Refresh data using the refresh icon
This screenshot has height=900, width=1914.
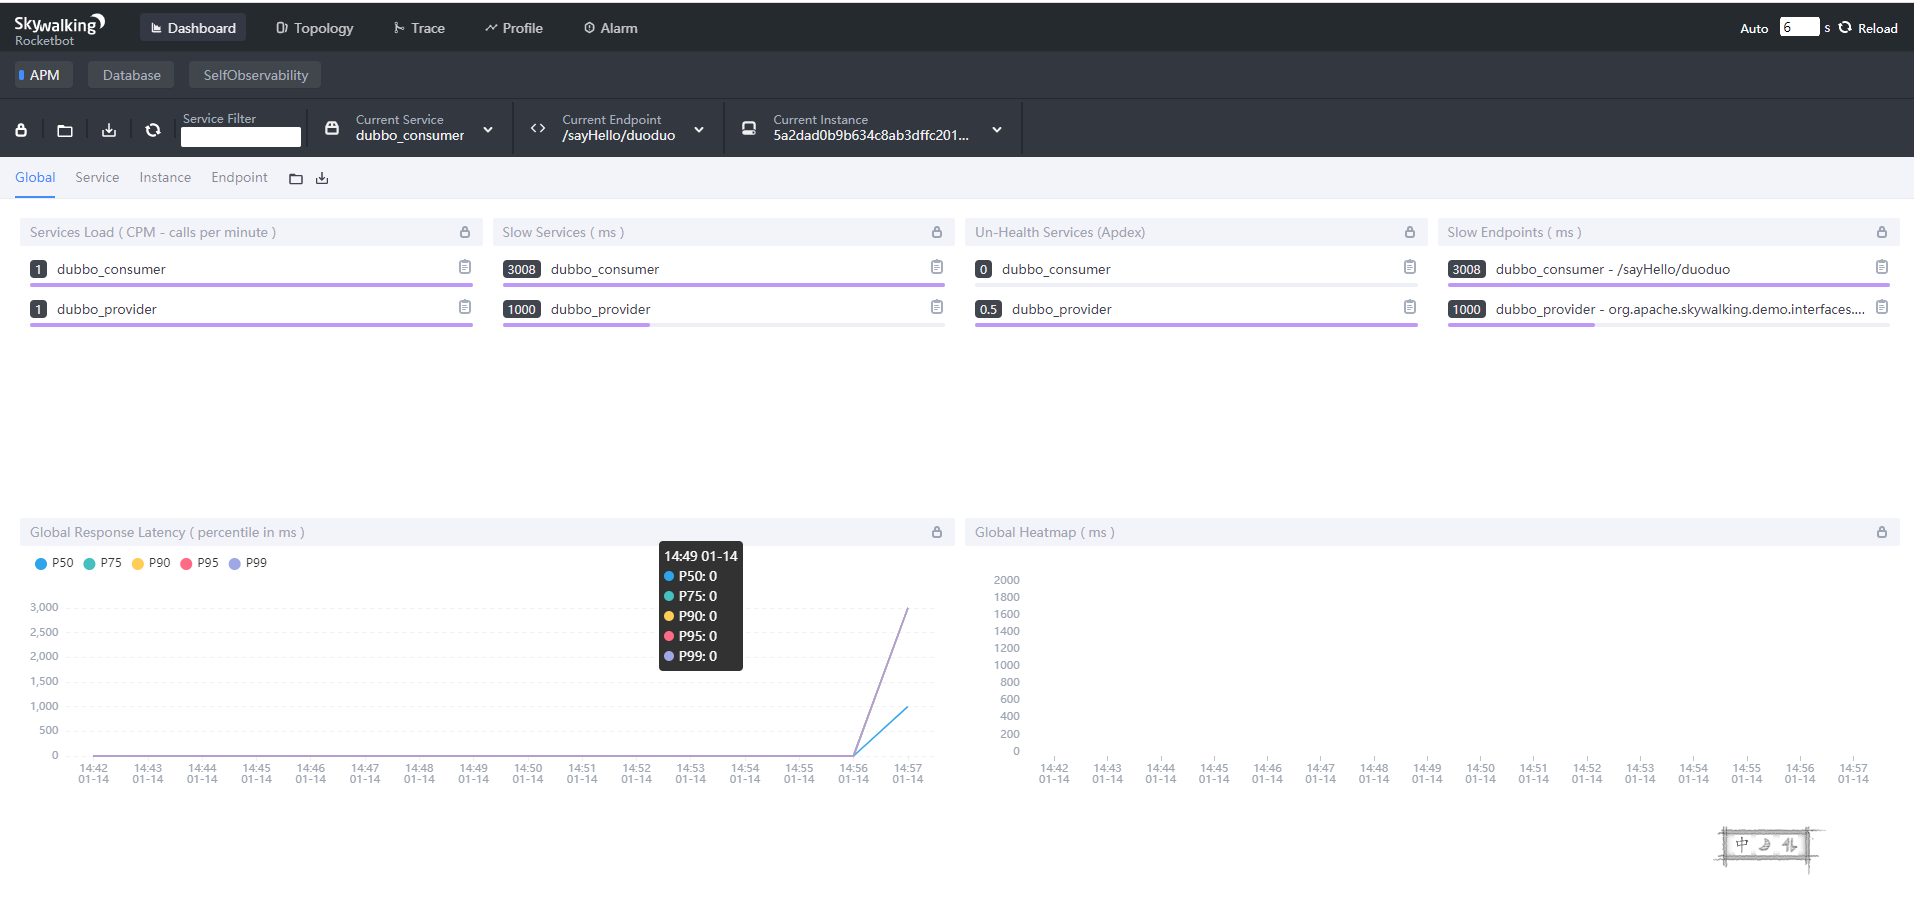pos(152,130)
